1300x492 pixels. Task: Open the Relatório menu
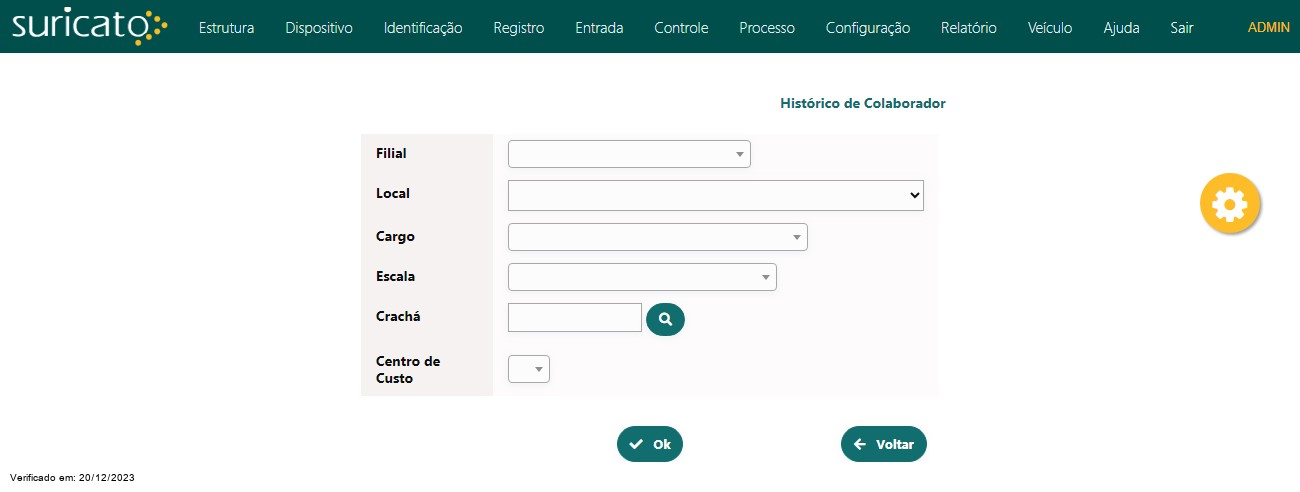point(969,28)
